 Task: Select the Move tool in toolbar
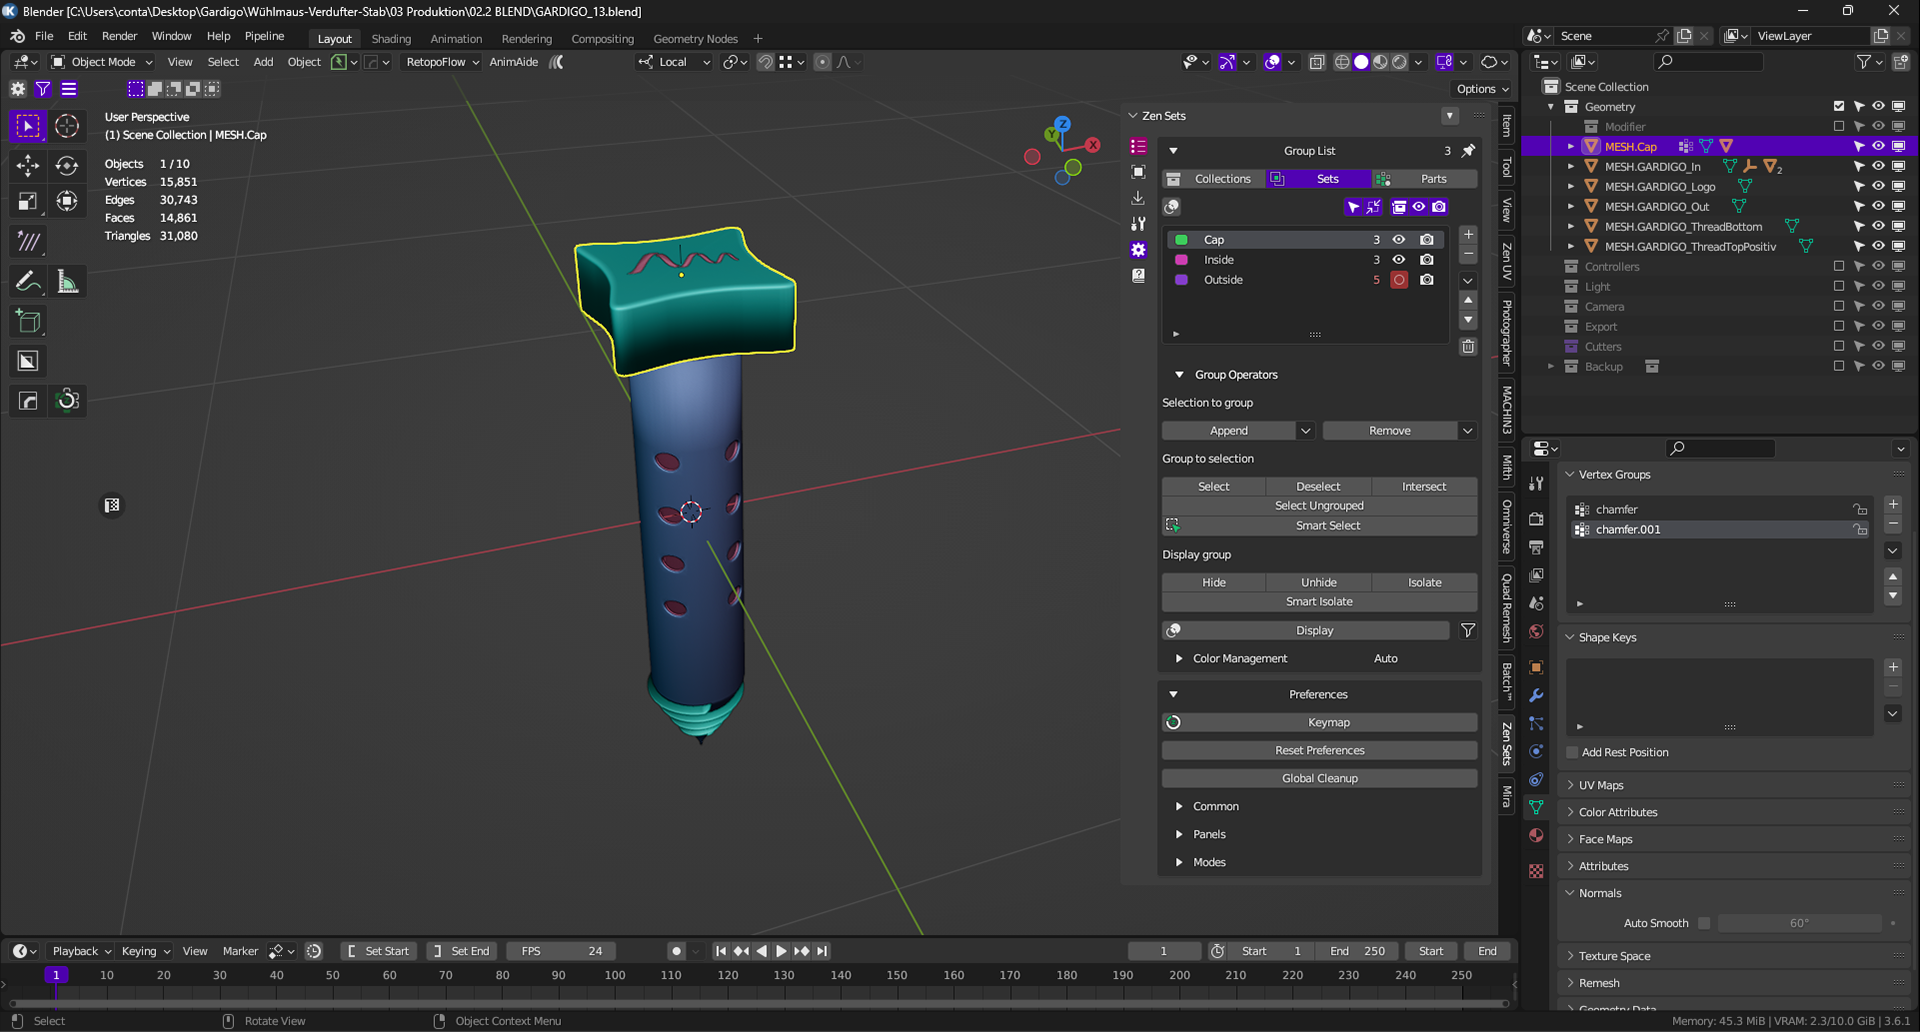(x=28, y=166)
